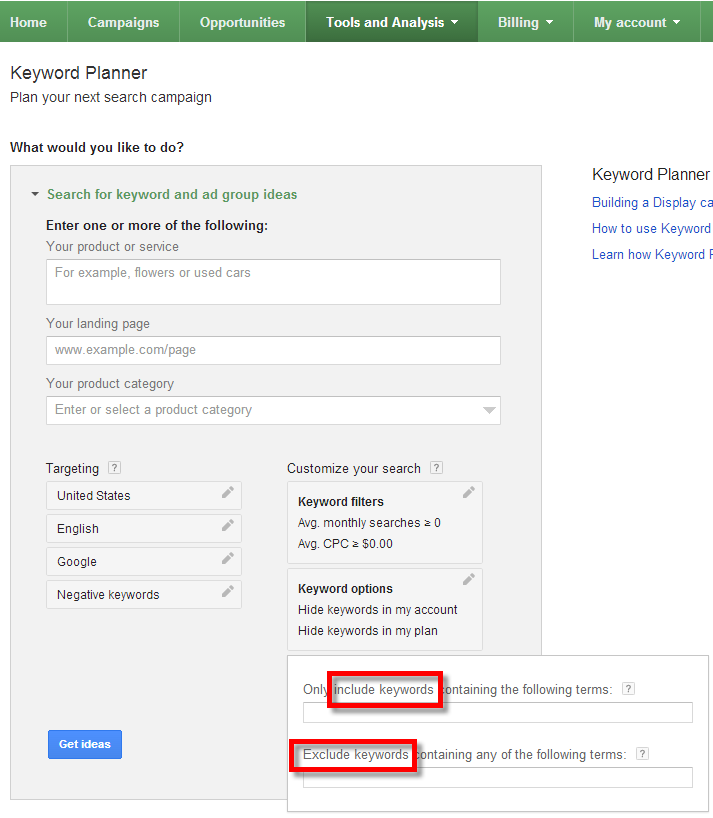This screenshot has width=713, height=818.
Task: Open Building a Display campaign link
Action: 652,202
